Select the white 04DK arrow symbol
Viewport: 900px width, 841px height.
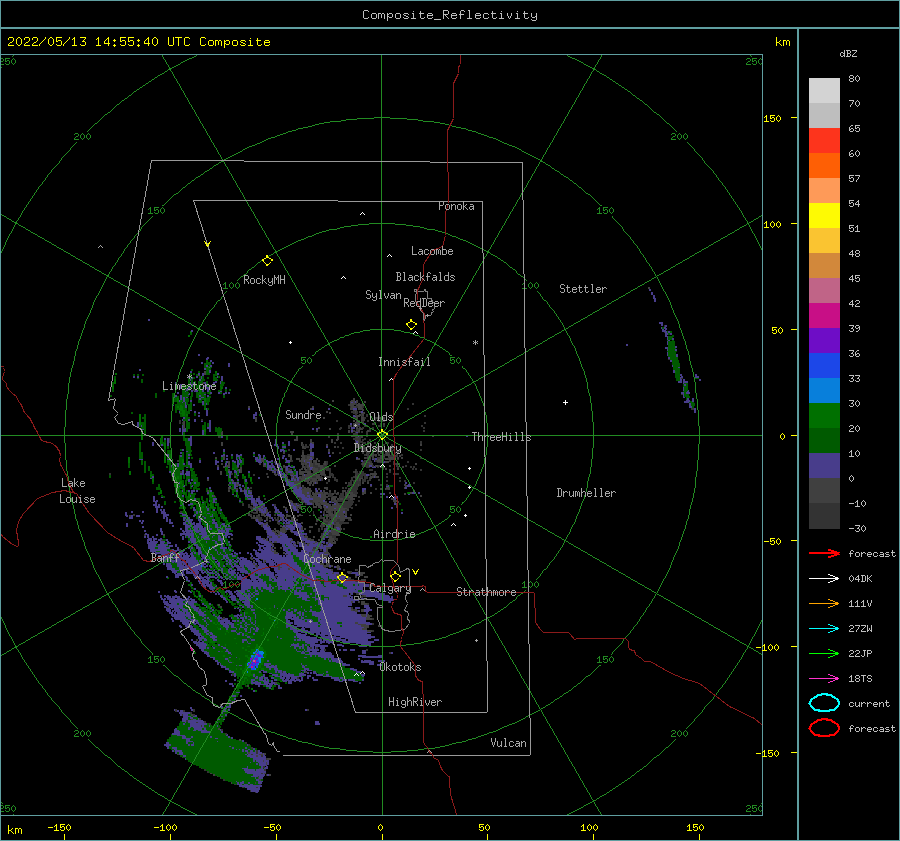[824, 579]
